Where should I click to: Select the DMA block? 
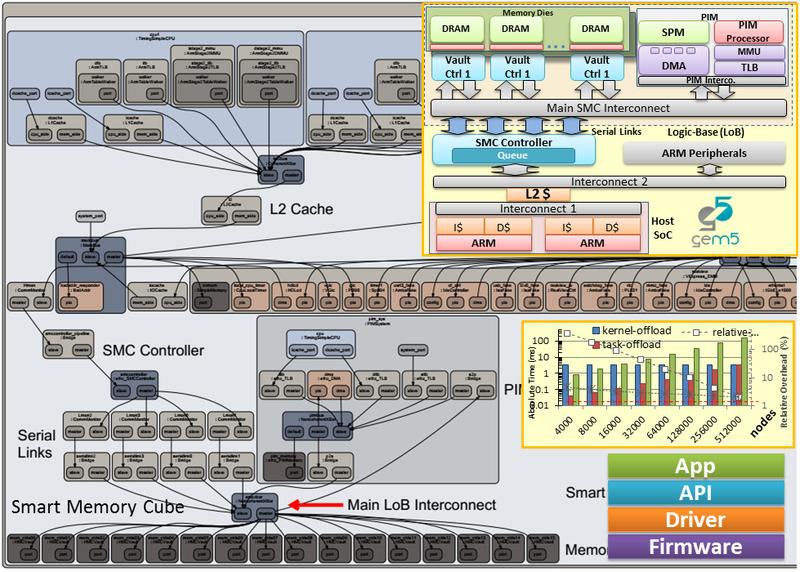[x=673, y=60]
